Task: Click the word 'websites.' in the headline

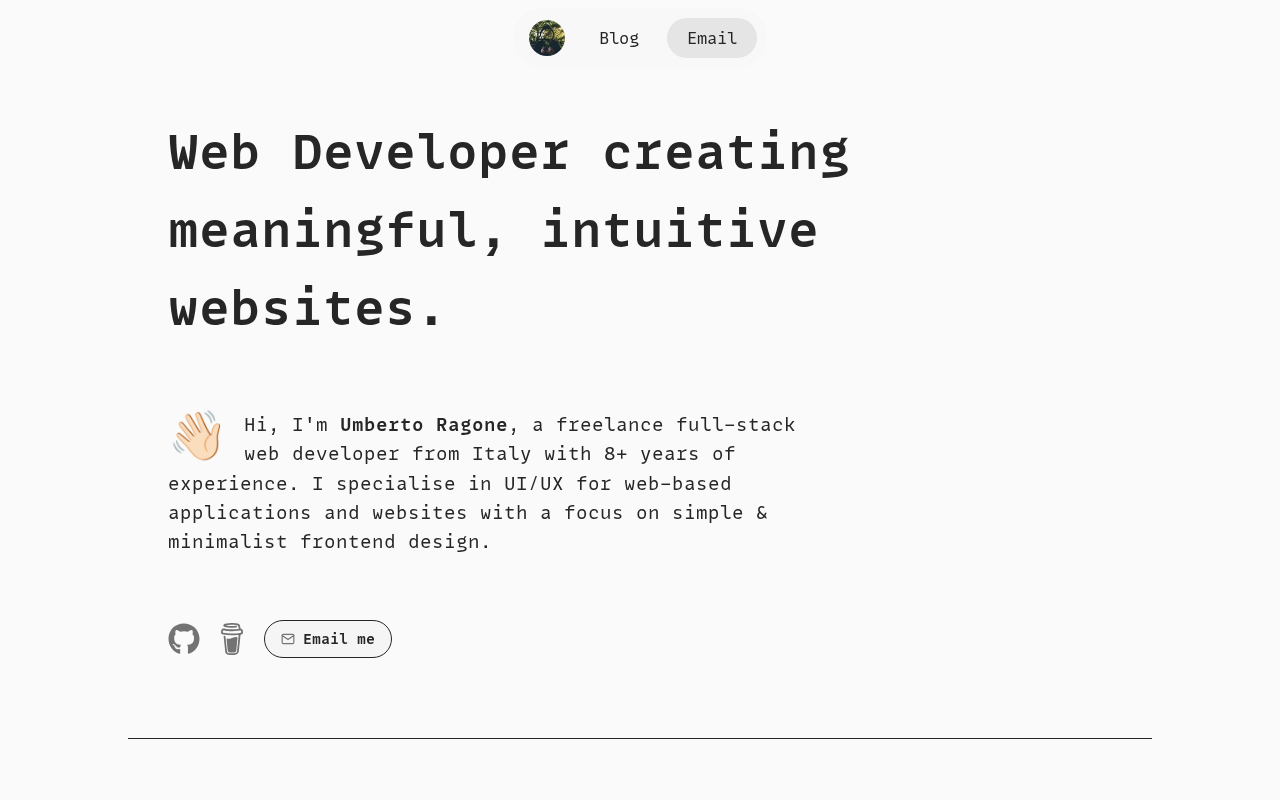Action: pyautogui.click(x=306, y=307)
